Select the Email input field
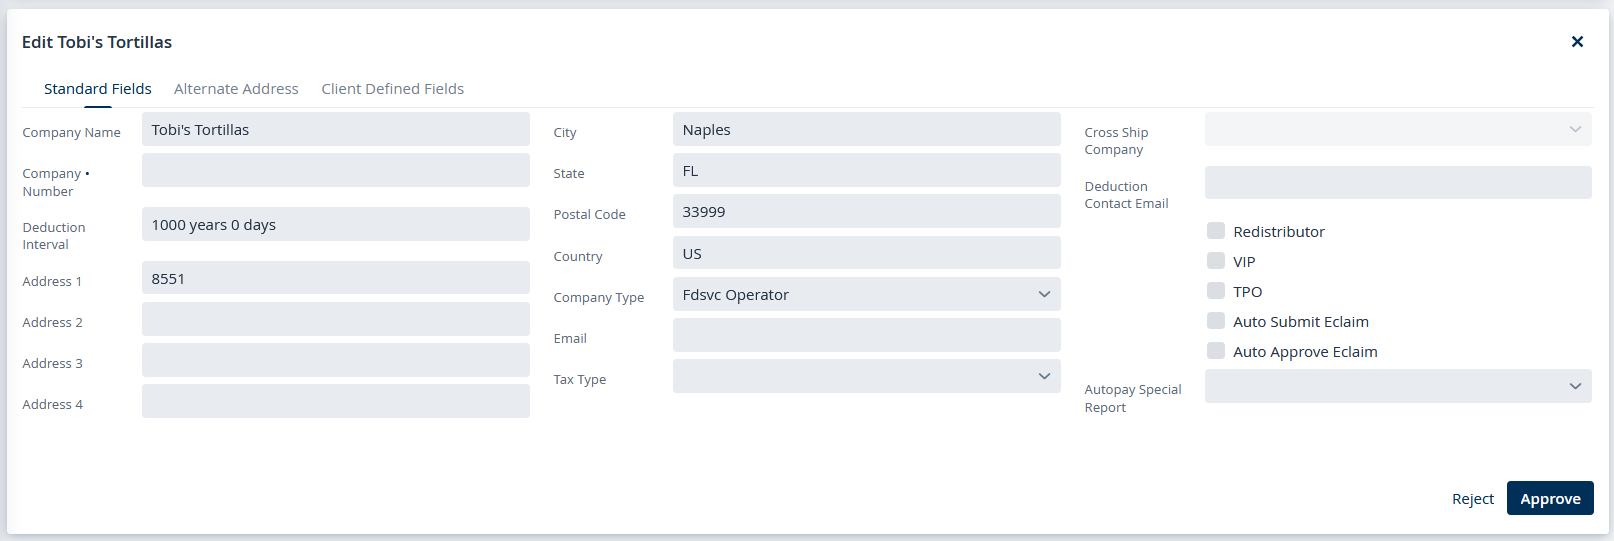This screenshot has height=541, width=1614. pos(866,335)
